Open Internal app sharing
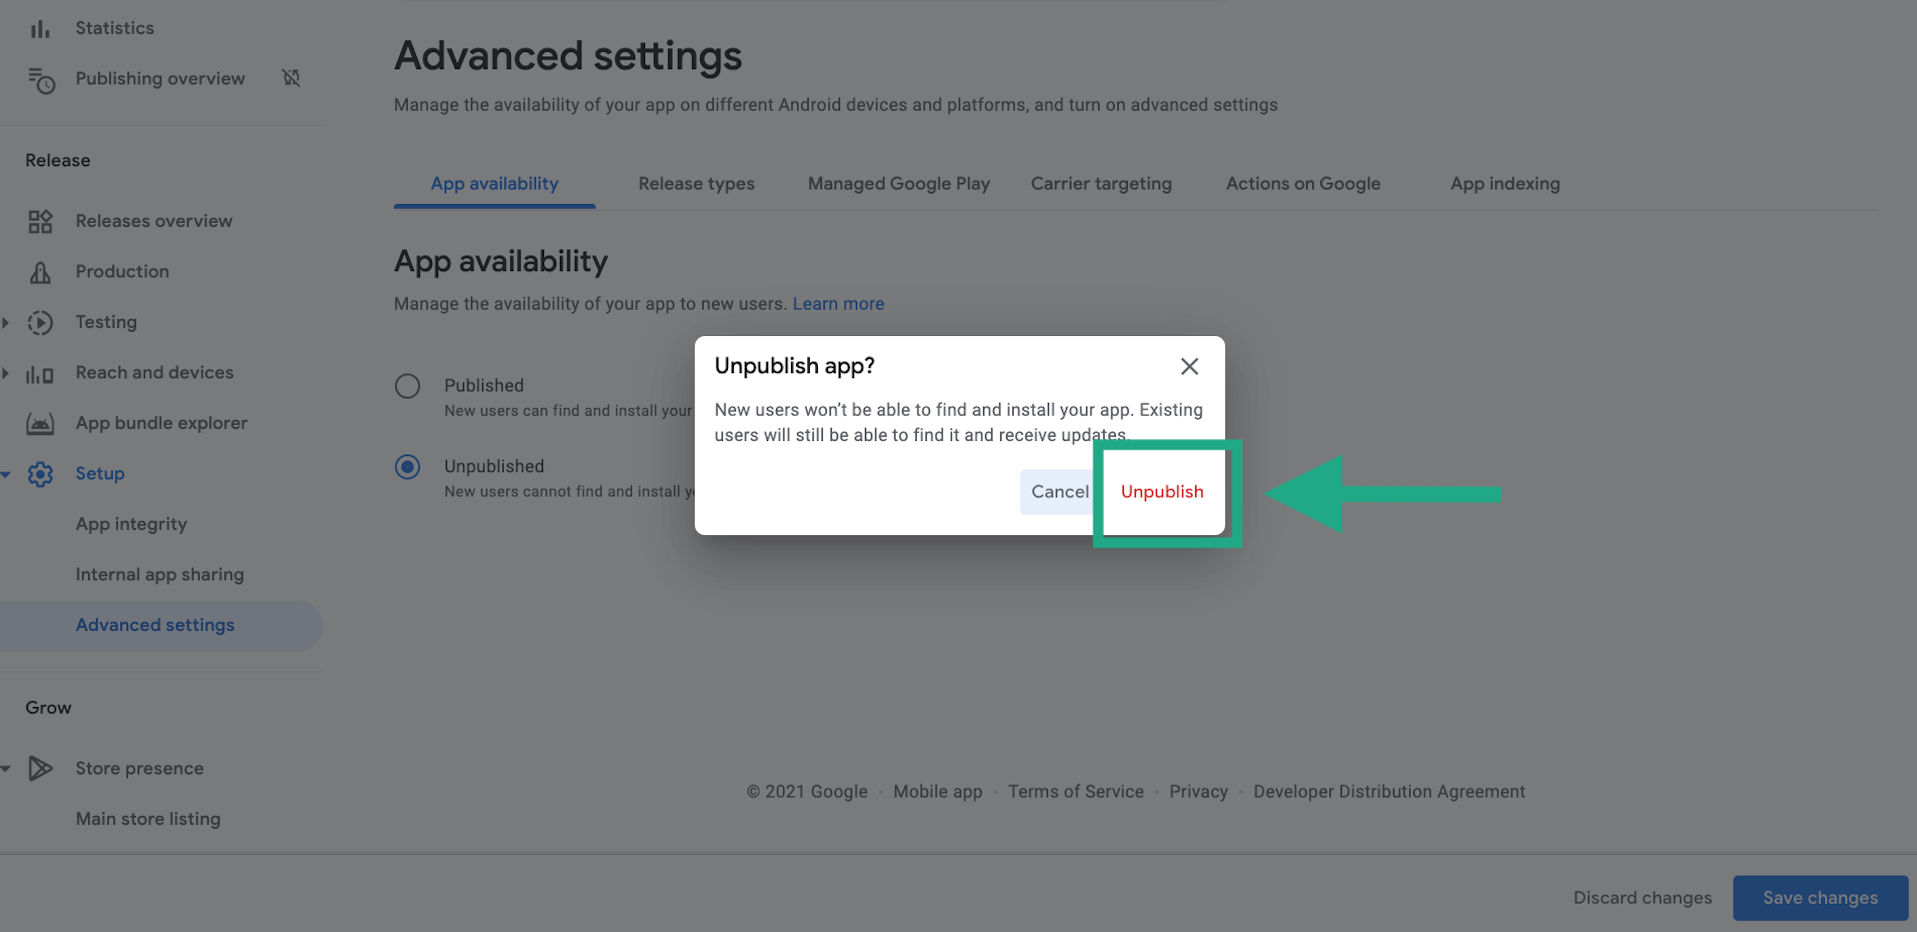1917x932 pixels. point(160,575)
